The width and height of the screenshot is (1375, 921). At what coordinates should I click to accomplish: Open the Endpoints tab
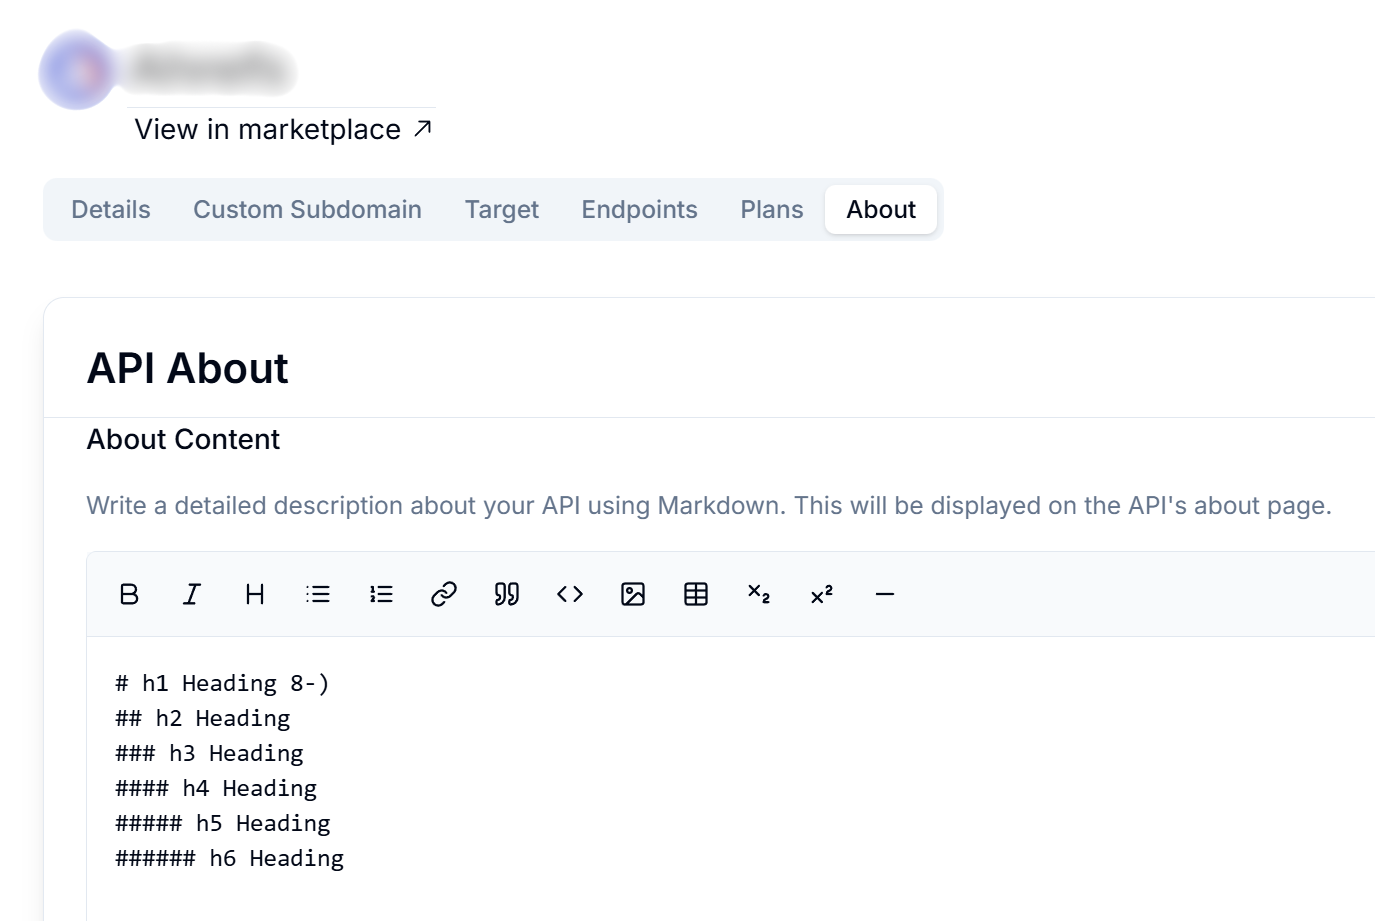pyautogui.click(x=640, y=209)
